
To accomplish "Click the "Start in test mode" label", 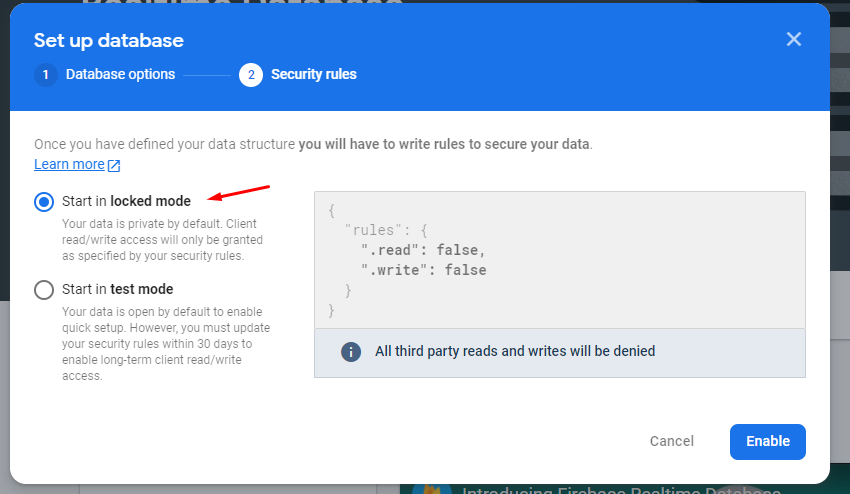I will [x=117, y=290].
